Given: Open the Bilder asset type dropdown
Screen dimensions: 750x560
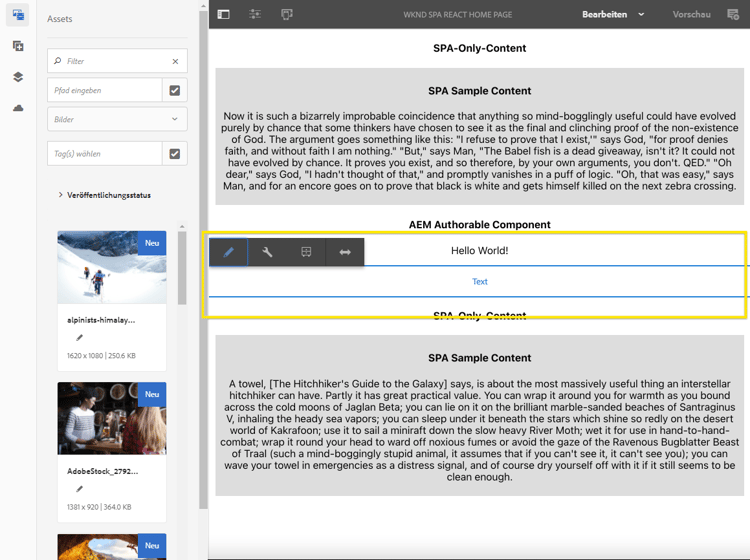Looking at the screenshot, I should 117,119.
